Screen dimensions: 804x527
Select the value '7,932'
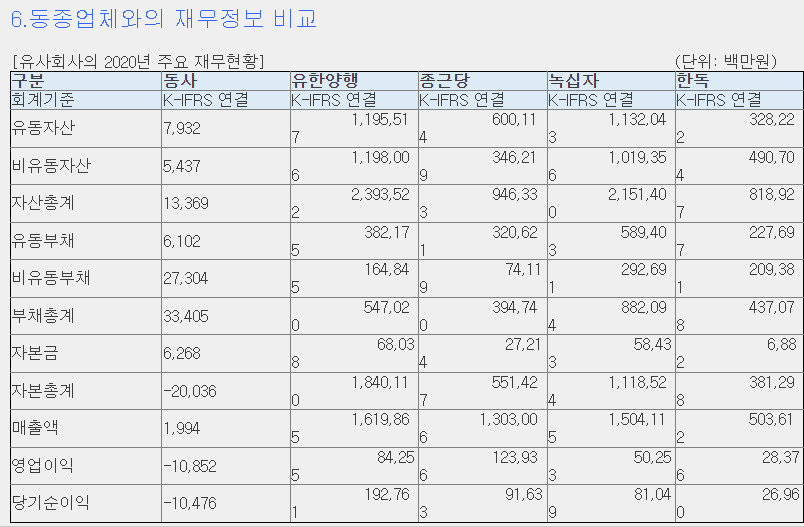pyautogui.click(x=182, y=128)
